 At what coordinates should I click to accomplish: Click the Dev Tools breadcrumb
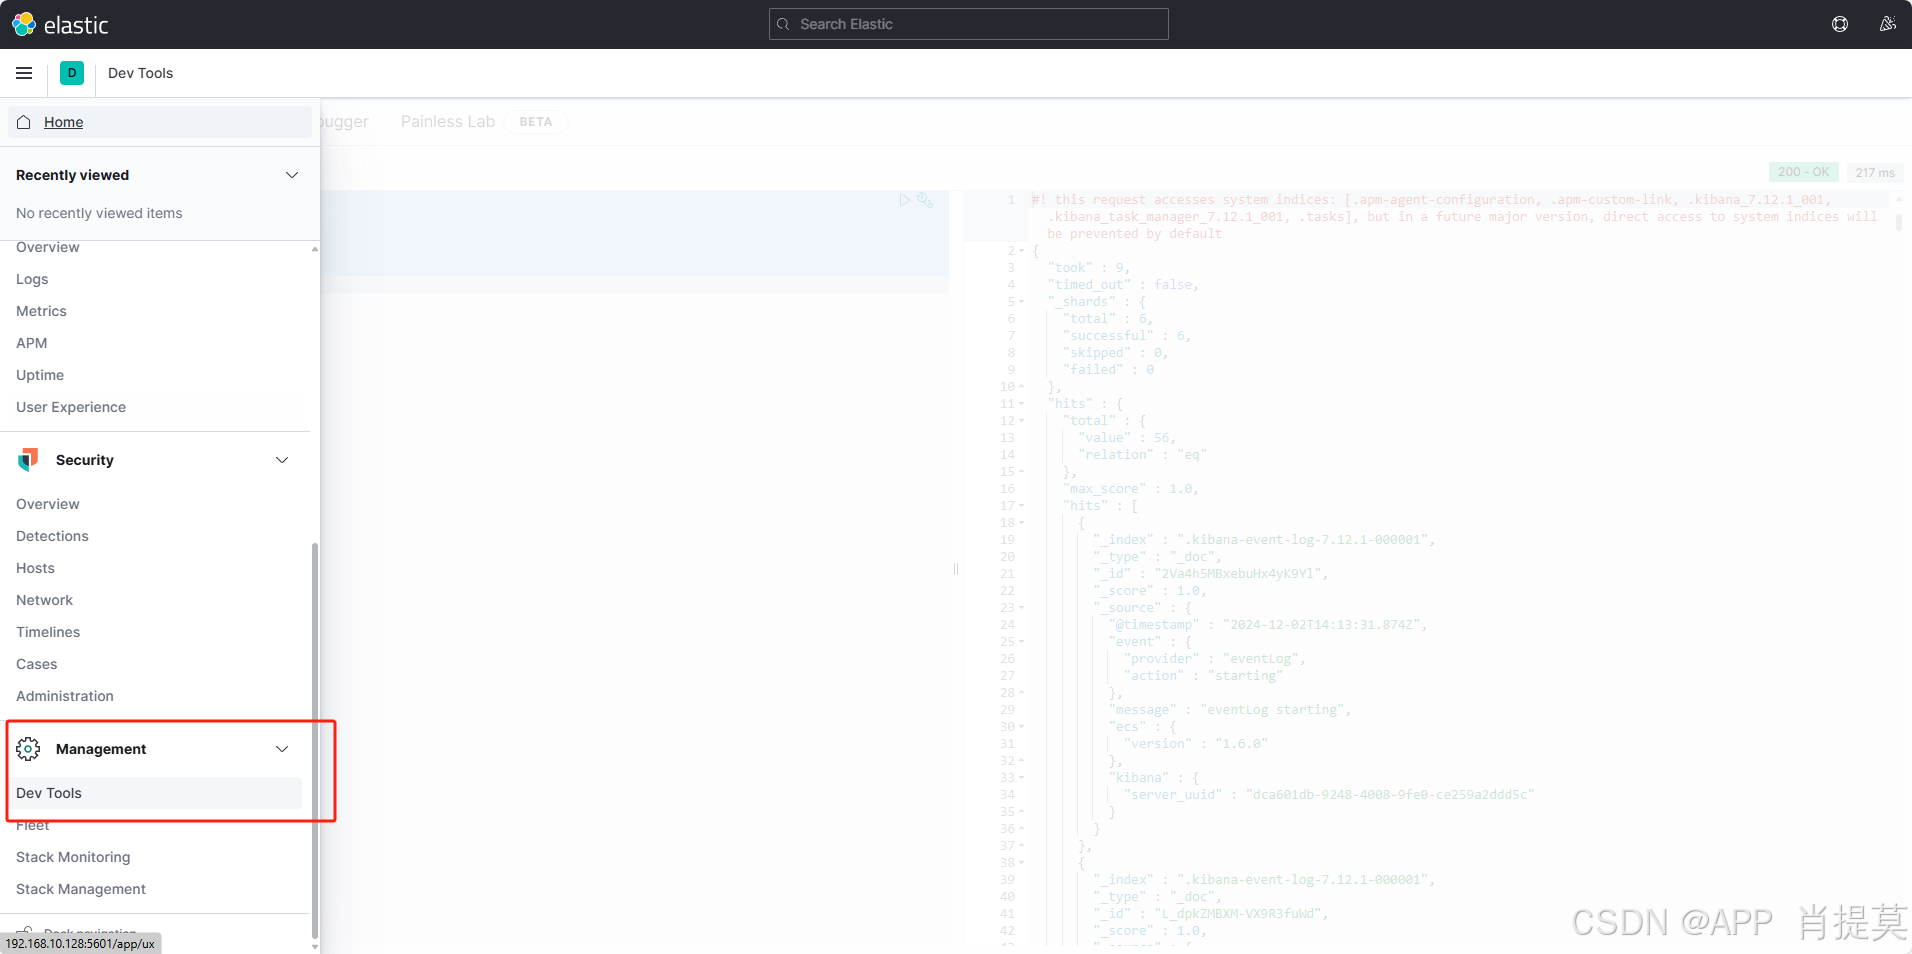(x=140, y=73)
